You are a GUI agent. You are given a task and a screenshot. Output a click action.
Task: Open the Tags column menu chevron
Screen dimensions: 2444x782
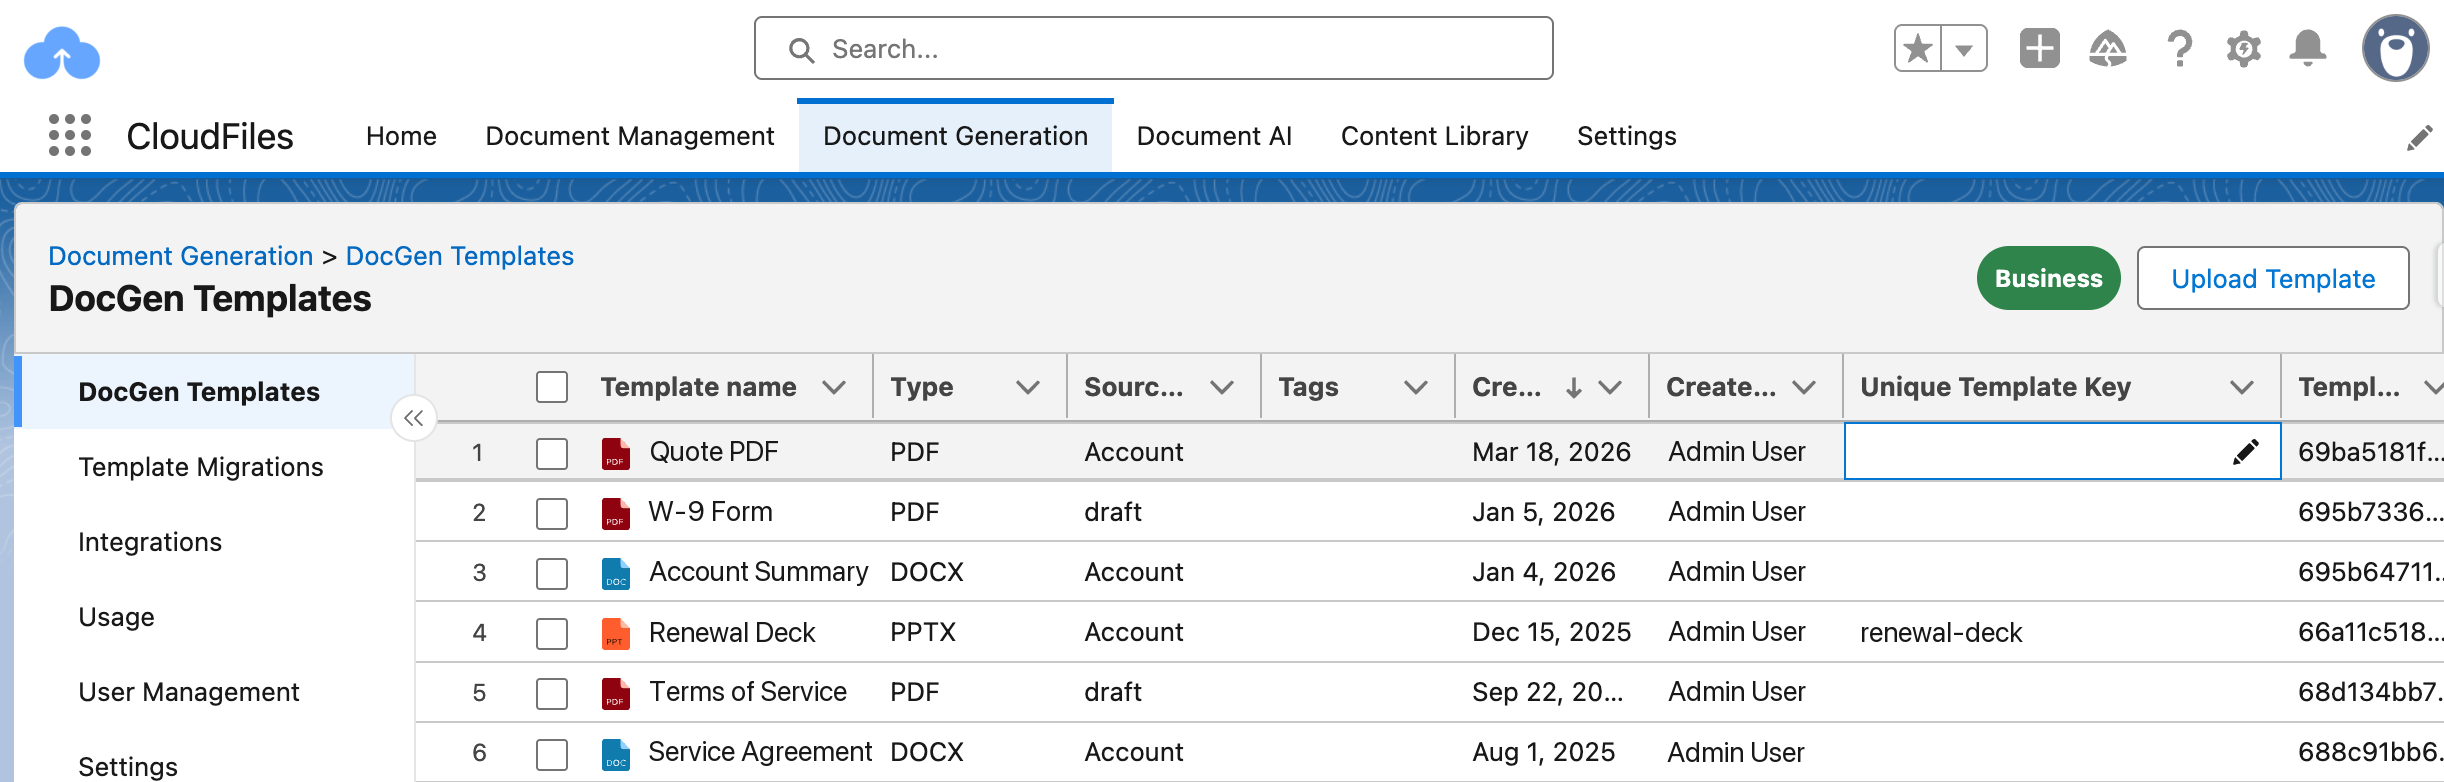tap(1416, 387)
